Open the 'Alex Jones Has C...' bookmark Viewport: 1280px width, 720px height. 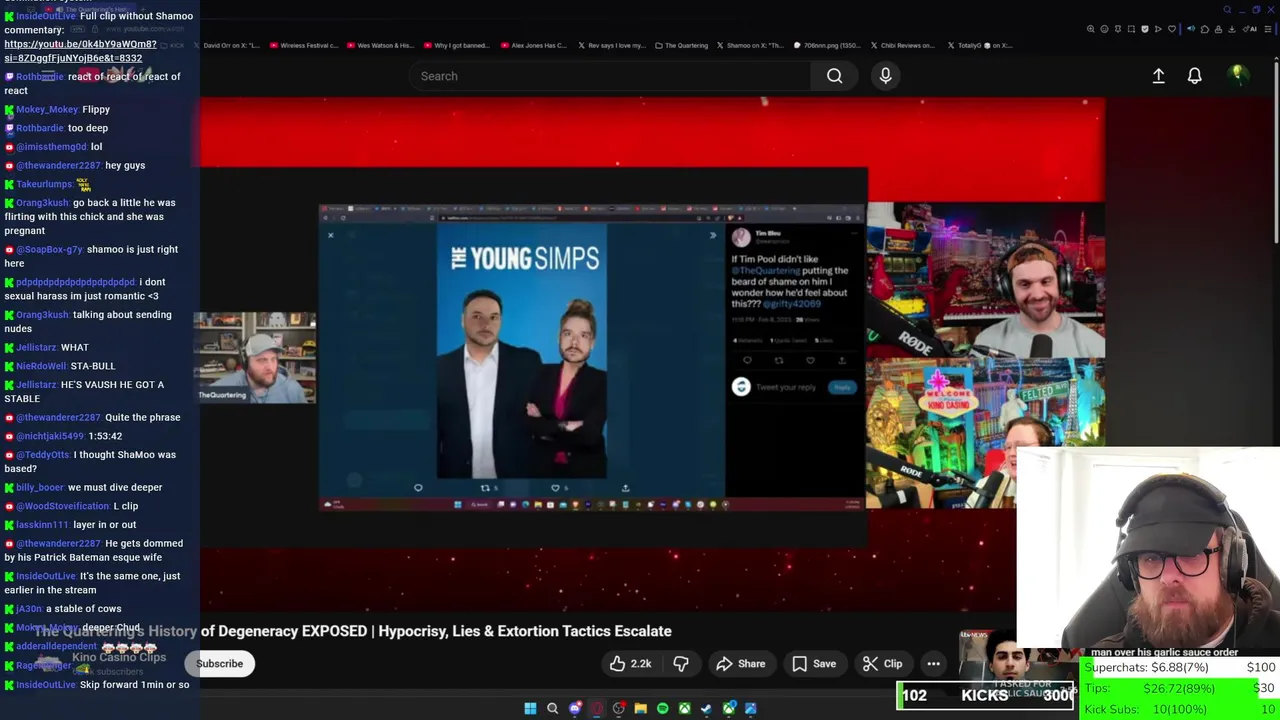(534, 45)
